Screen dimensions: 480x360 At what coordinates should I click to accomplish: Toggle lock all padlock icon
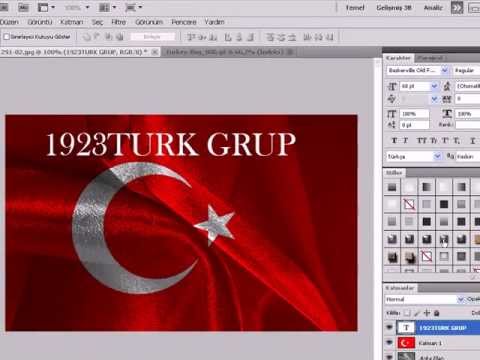pyautogui.click(x=437, y=313)
